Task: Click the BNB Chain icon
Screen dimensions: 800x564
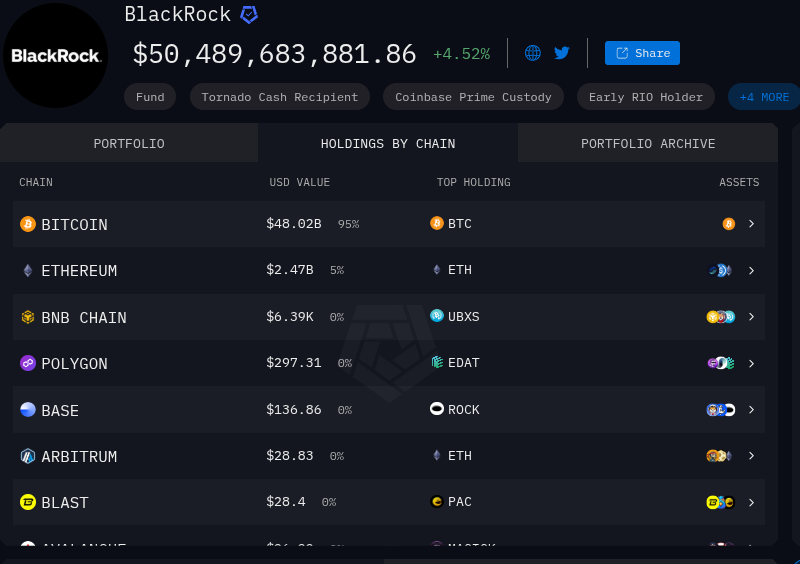Action: [x=28, y=317]
